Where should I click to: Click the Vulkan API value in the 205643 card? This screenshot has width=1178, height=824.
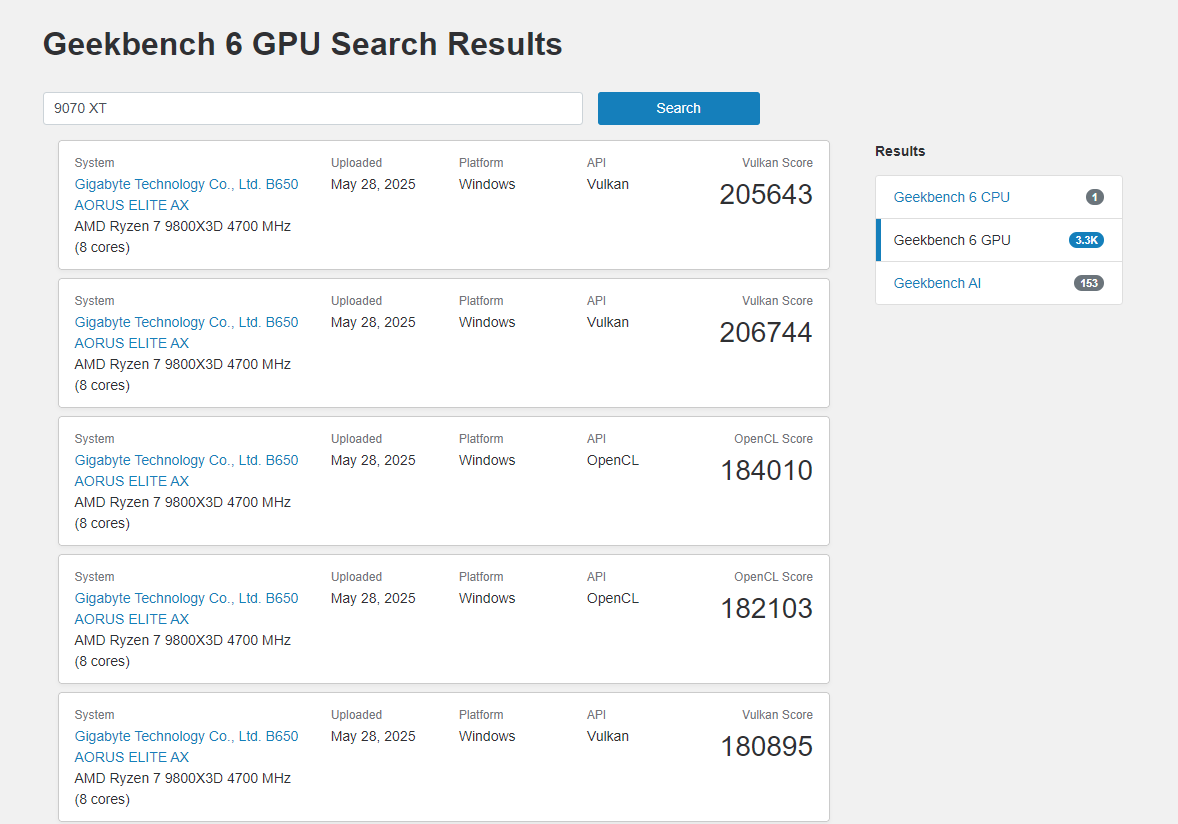tap(608, 185)
